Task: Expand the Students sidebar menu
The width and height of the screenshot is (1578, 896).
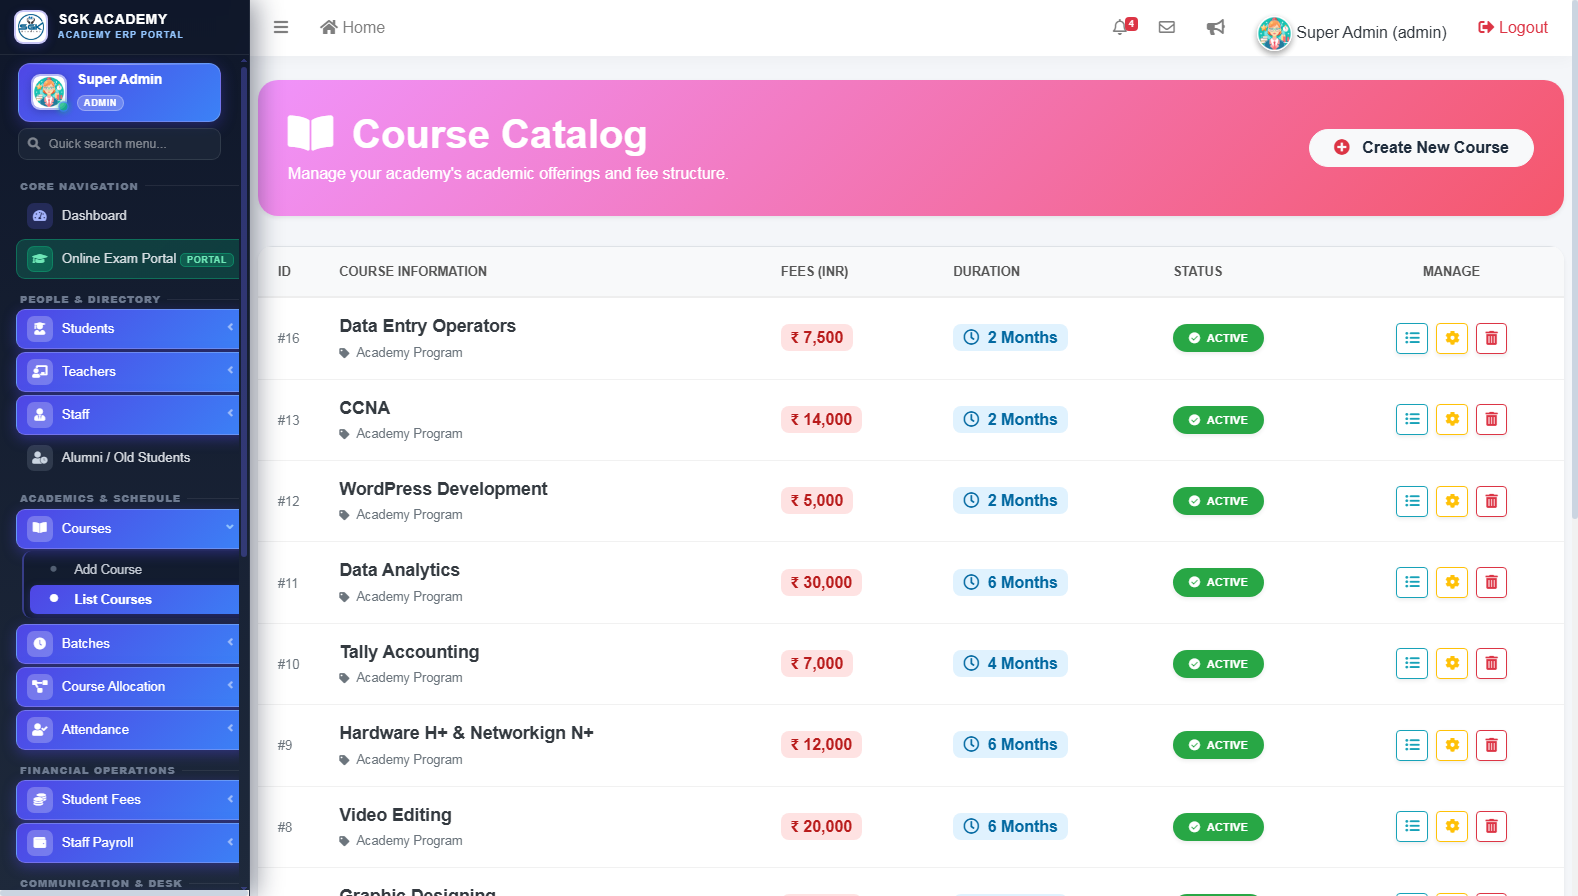Action: pyautogui.click(x=128, y=329)
